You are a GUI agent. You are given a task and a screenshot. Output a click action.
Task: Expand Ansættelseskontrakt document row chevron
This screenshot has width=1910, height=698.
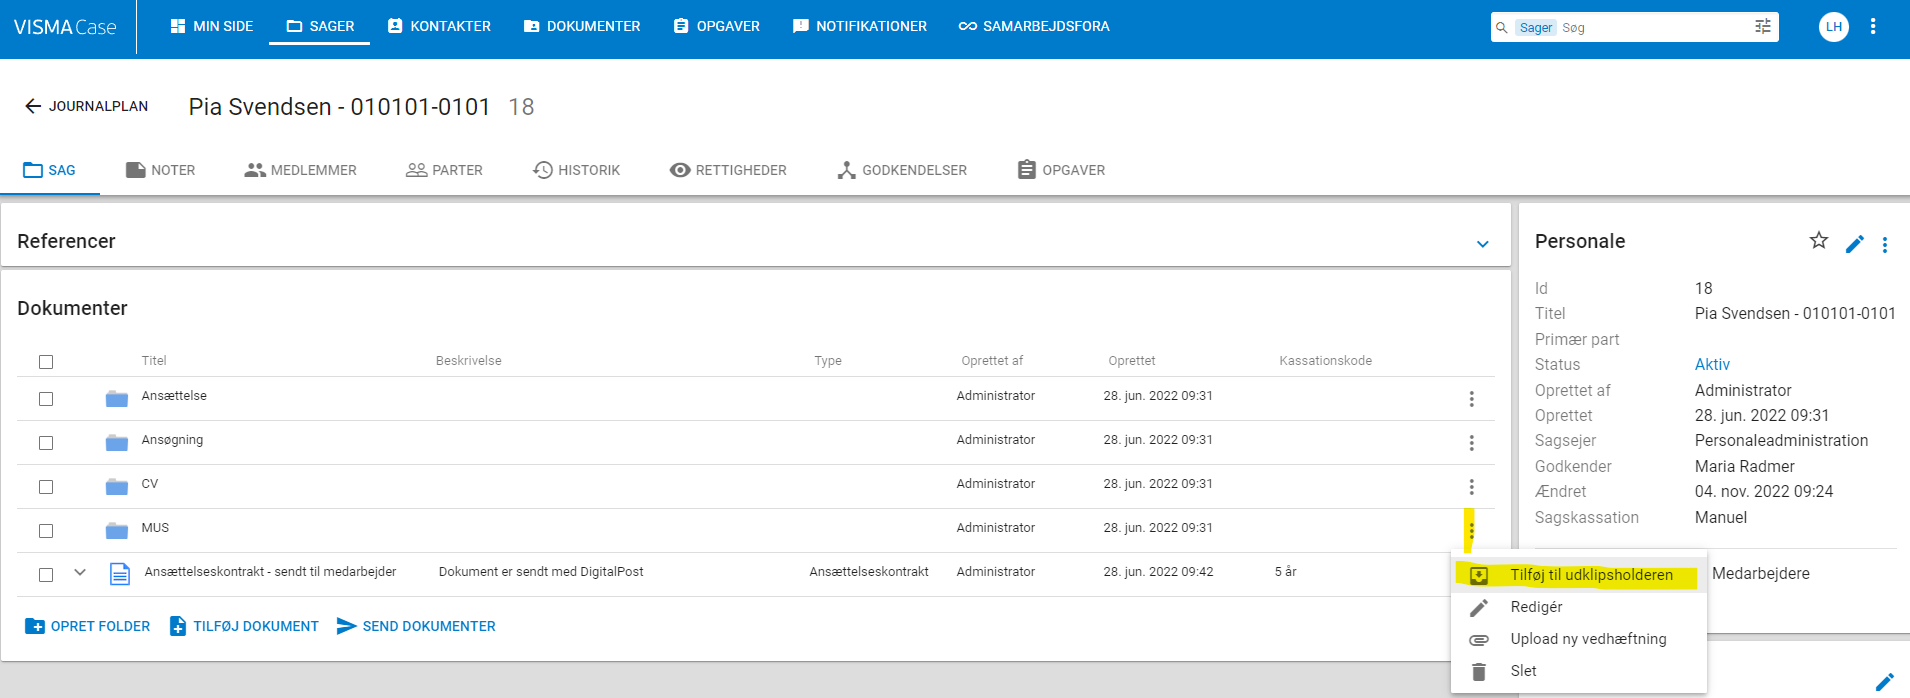coord(80,573)
